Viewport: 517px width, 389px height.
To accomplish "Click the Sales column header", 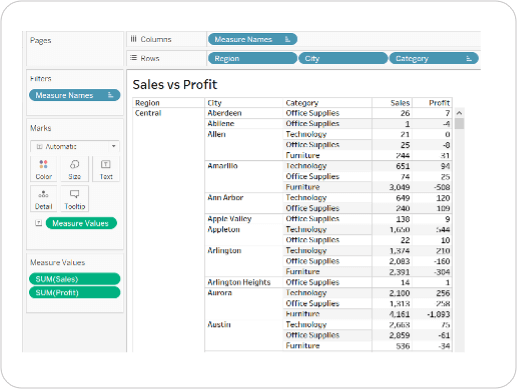I will pos(400,103).
